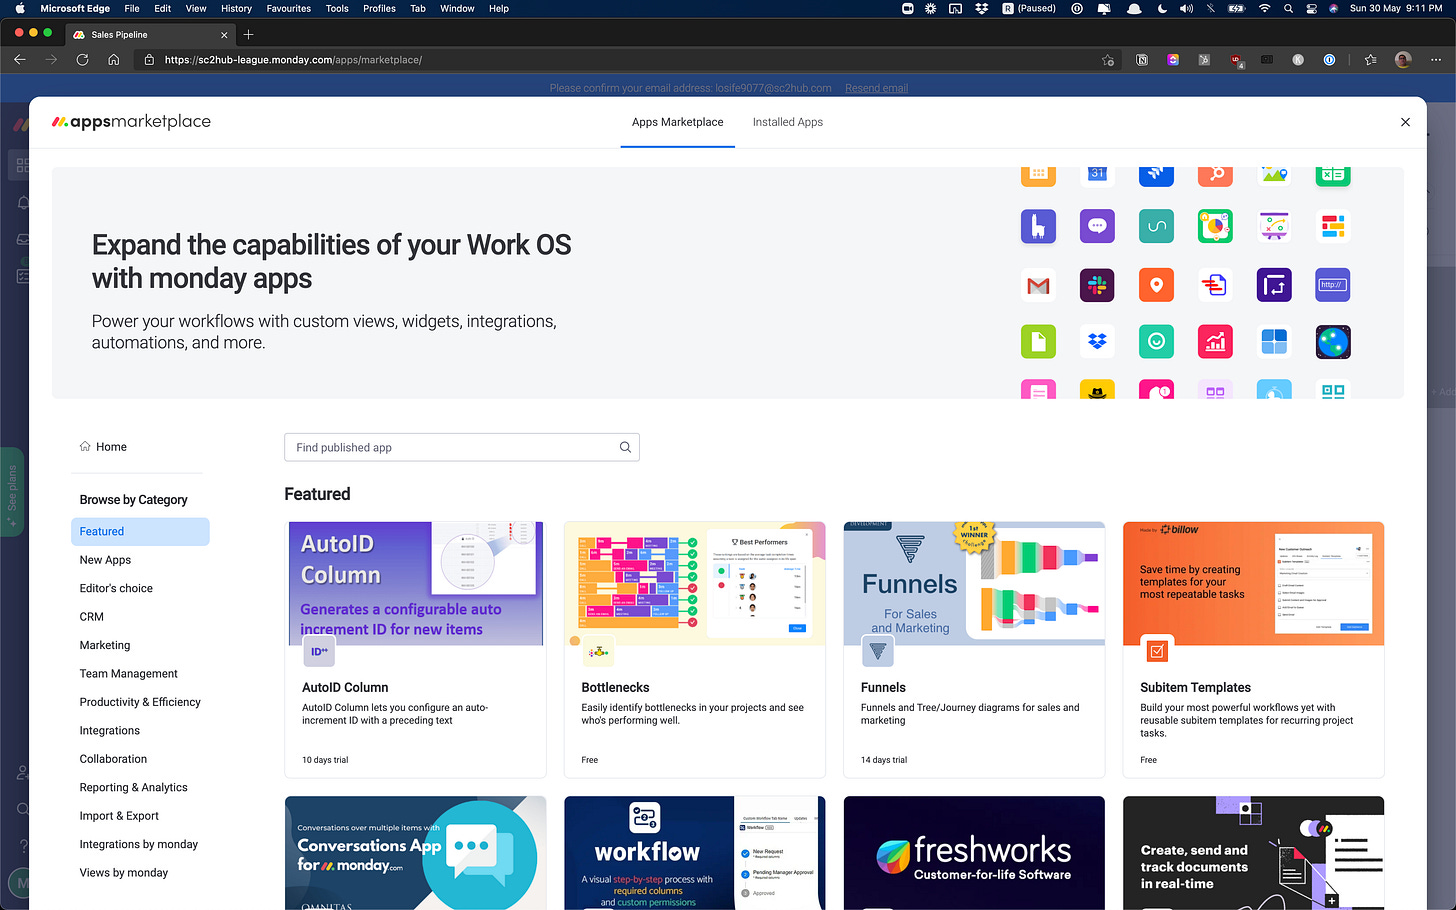Select Views by monday category
This screenshot has height=910, width=1456.
point(124,873)
